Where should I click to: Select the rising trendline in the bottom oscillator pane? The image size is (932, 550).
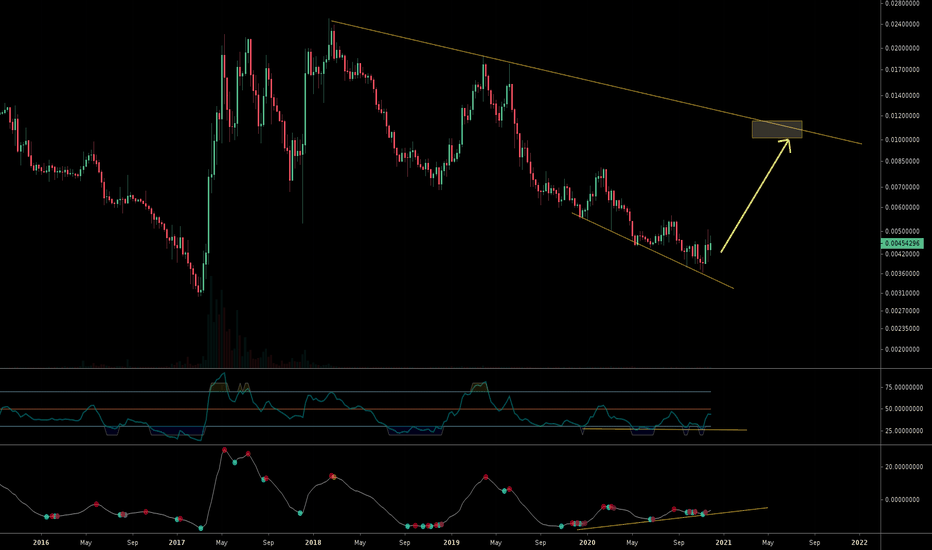pos(672,518)
